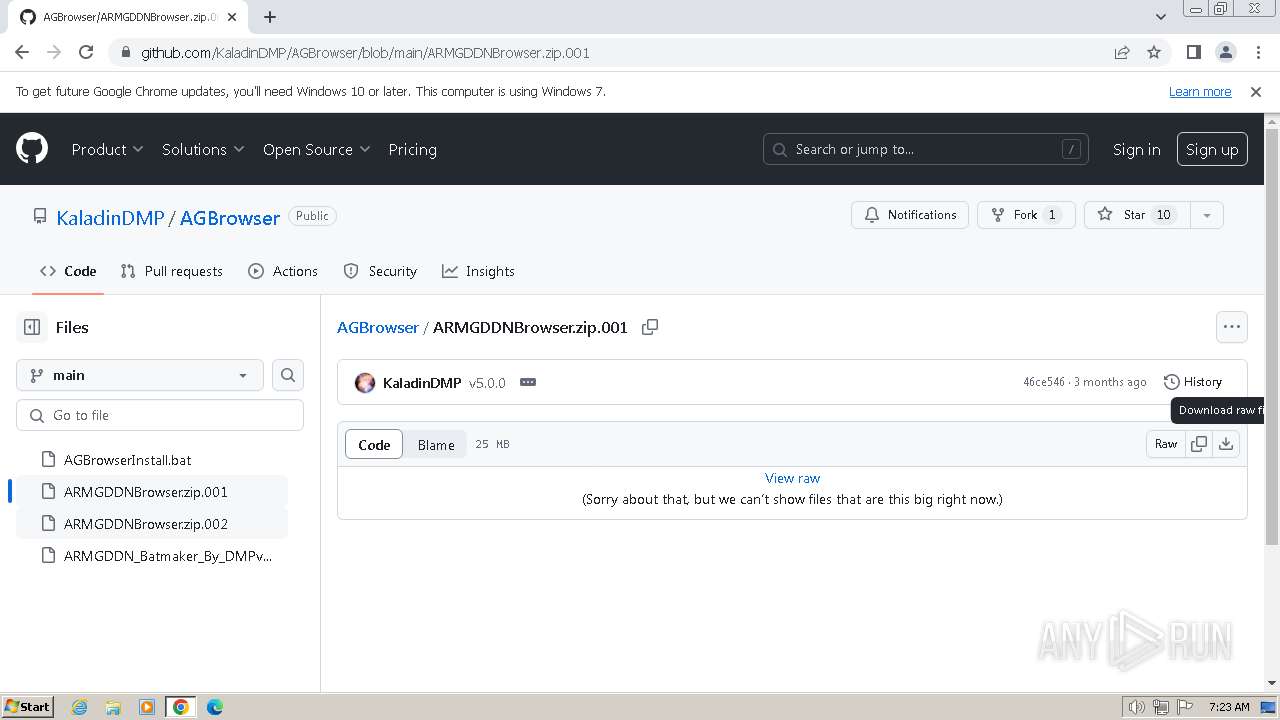Switch to the Insights tab
The image size is (1280, 720).
[478, 271]
